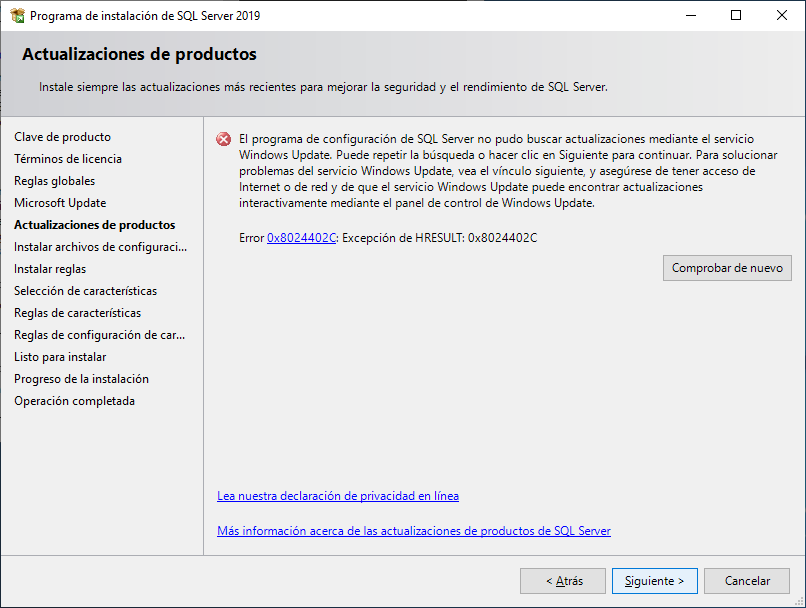Minimize the setup wizard window
This screenshot has width=806, height=608.
pyautogui.click(x=691, y=15)
